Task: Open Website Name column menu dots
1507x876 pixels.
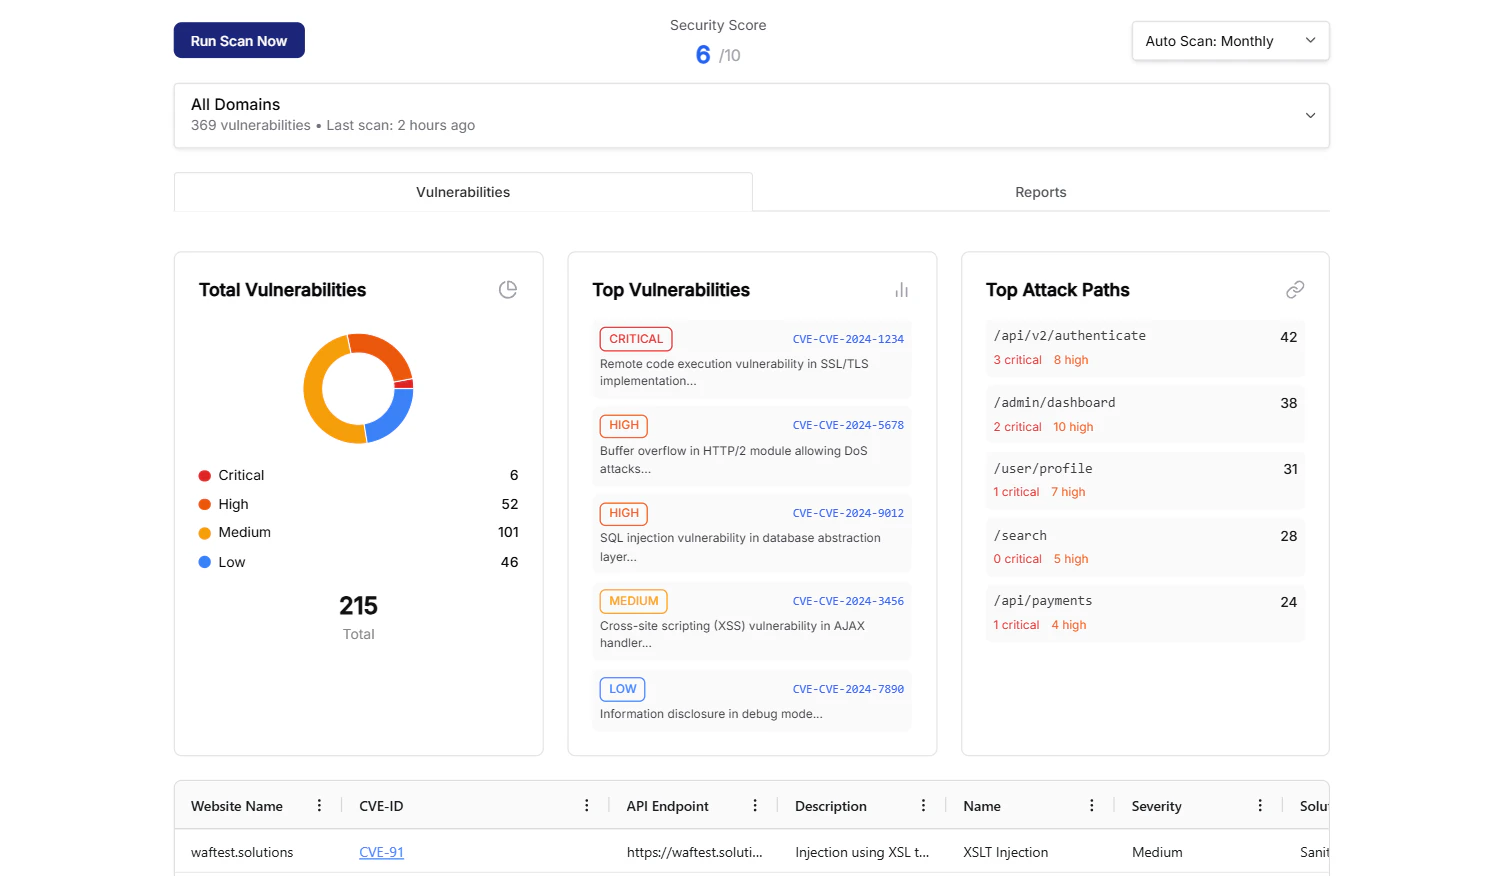Action: pyautogui.click(x=319, y=806)
